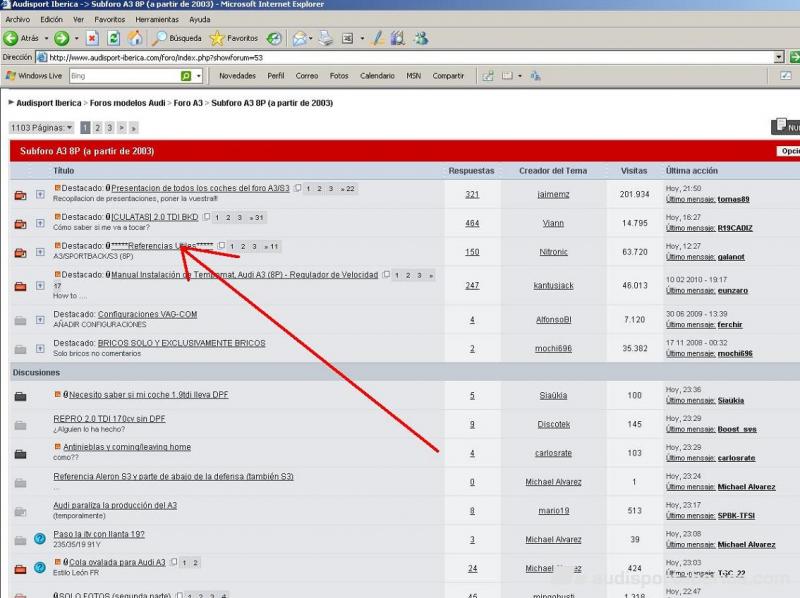Open the Favoritos star panel
This screenshot has width=800, height=598.
pyautogui.click(x=234, y=38)
